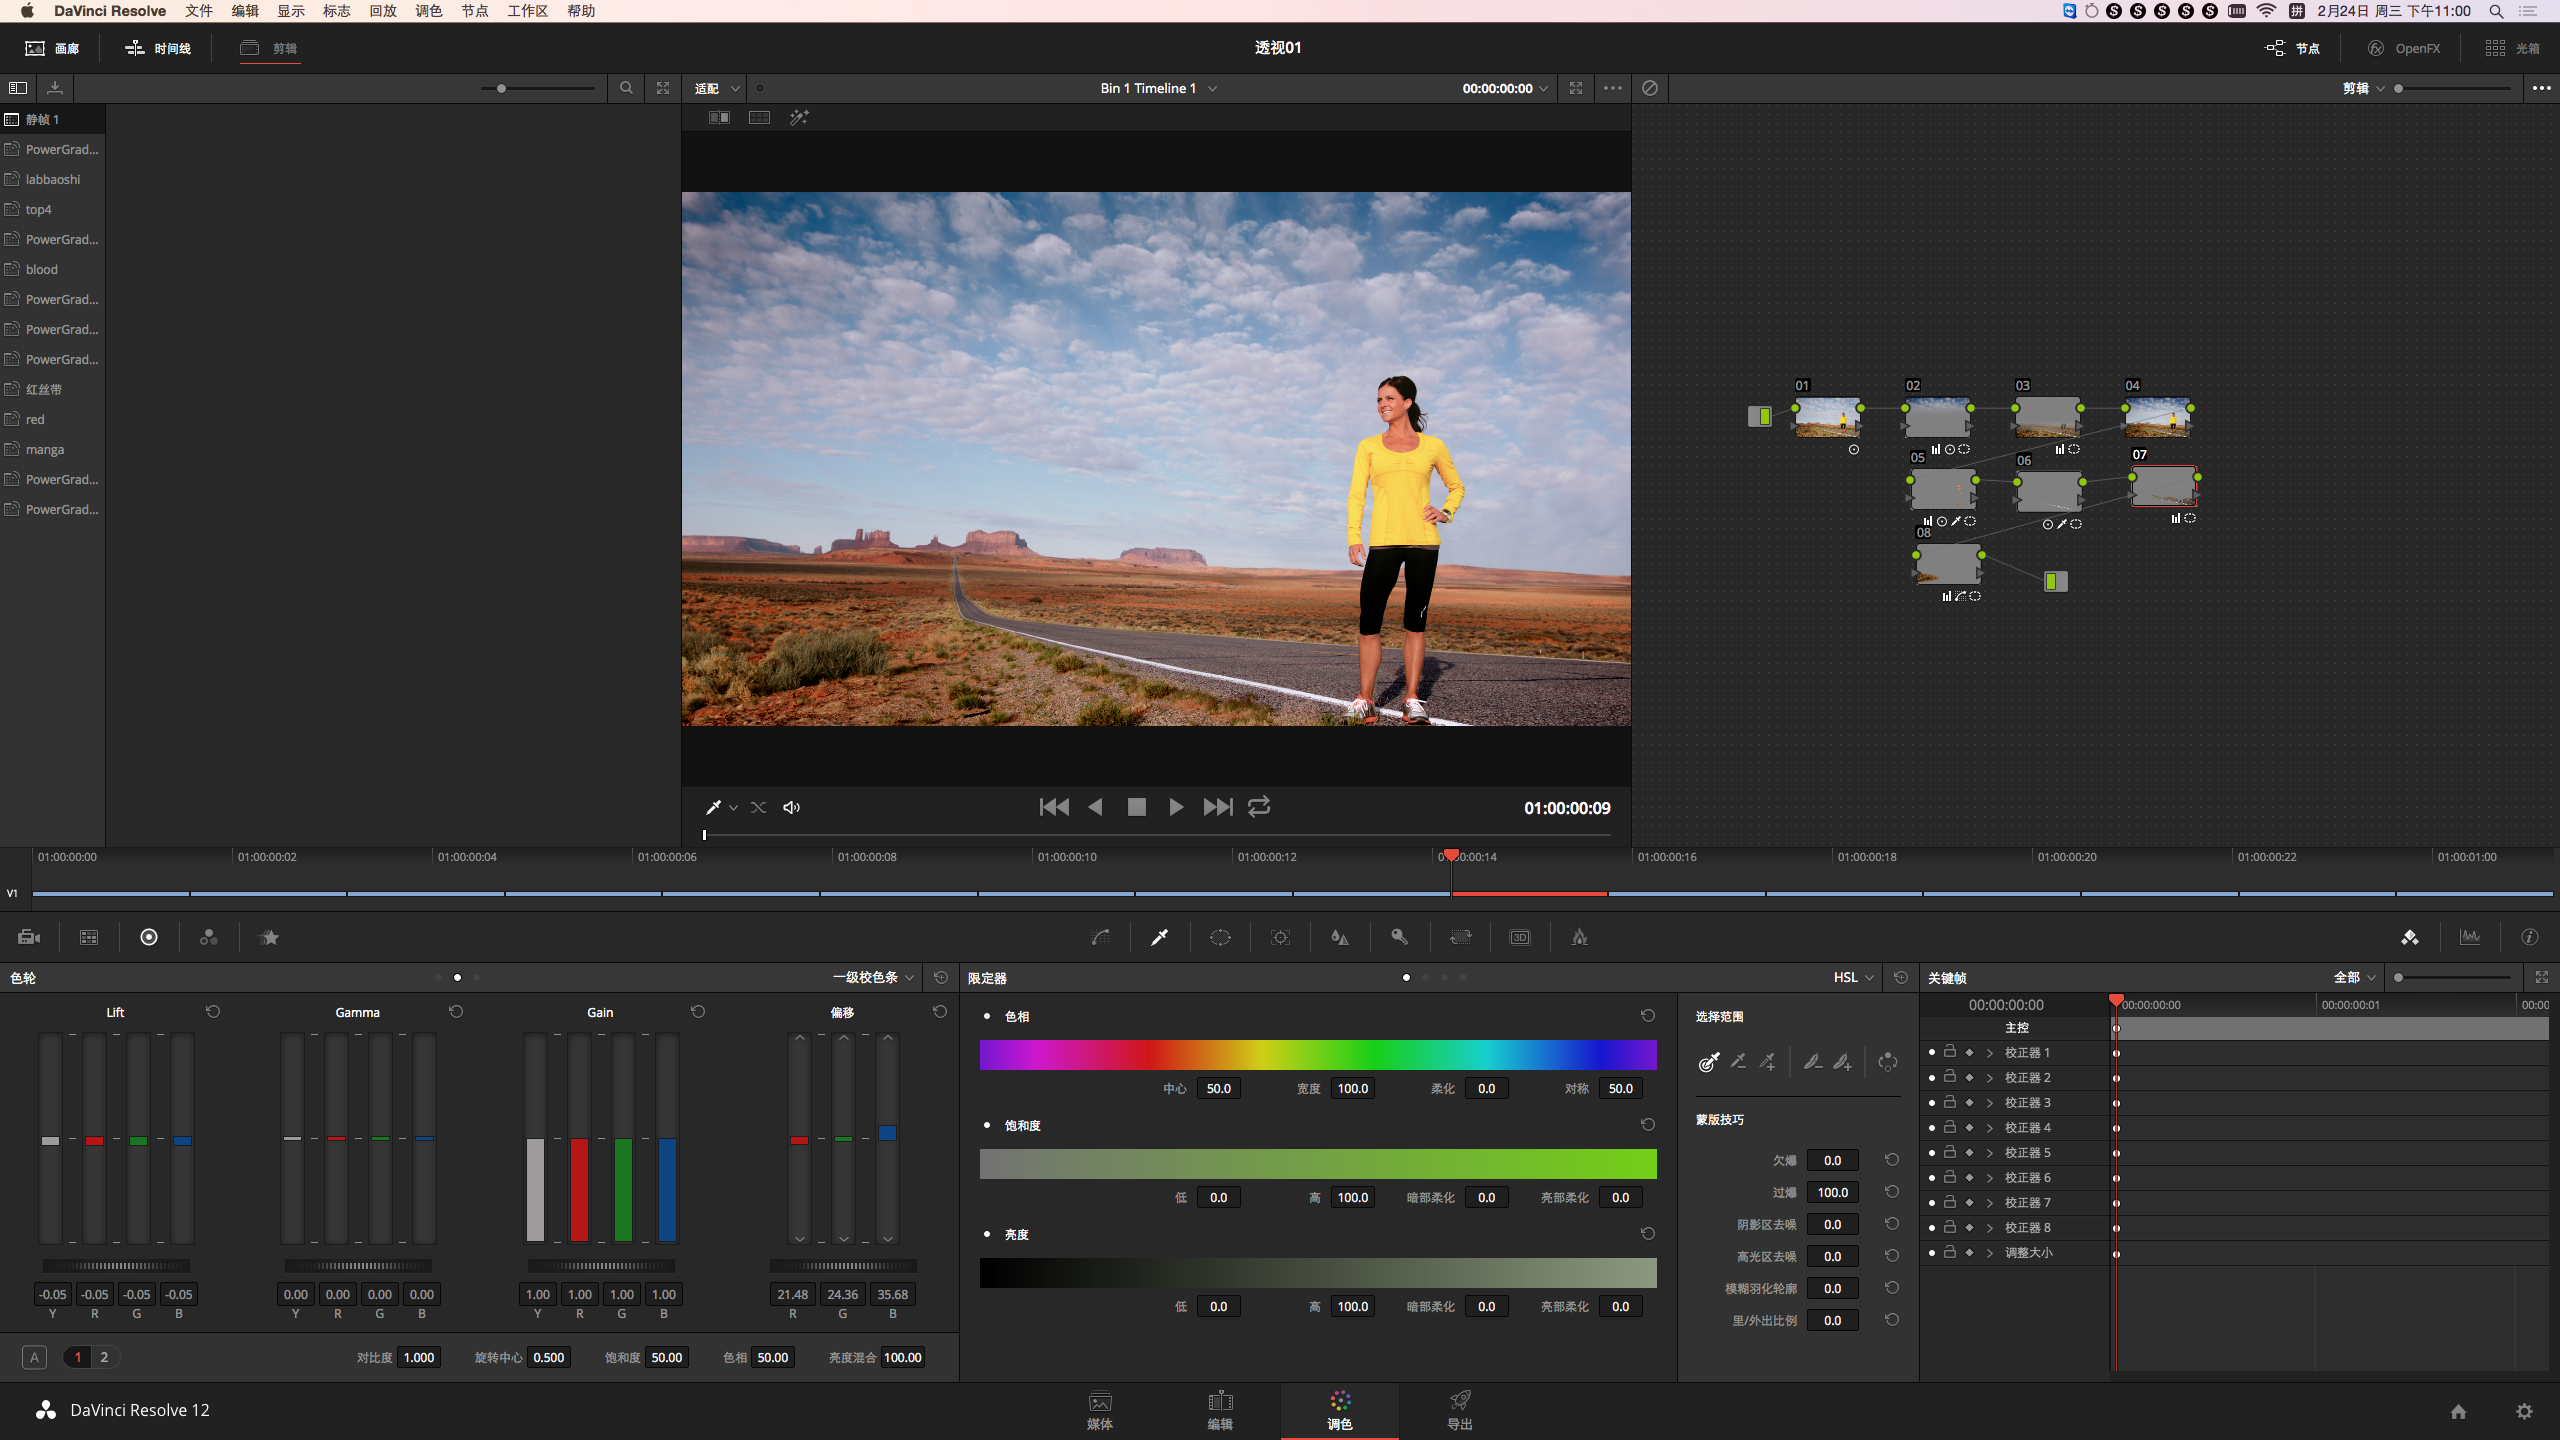Show the scopes panel icon

pos(2470,937)
